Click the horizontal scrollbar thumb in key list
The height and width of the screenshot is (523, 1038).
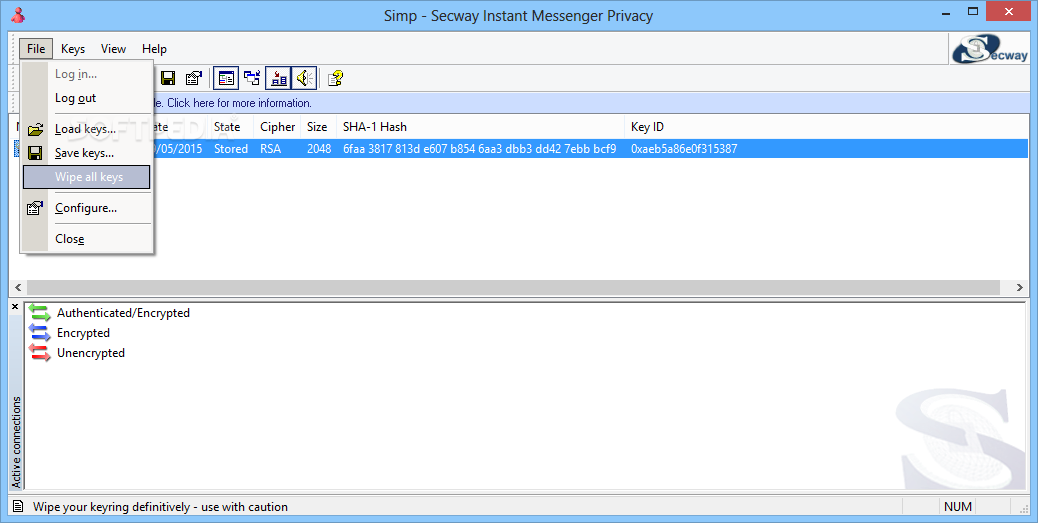513,287
